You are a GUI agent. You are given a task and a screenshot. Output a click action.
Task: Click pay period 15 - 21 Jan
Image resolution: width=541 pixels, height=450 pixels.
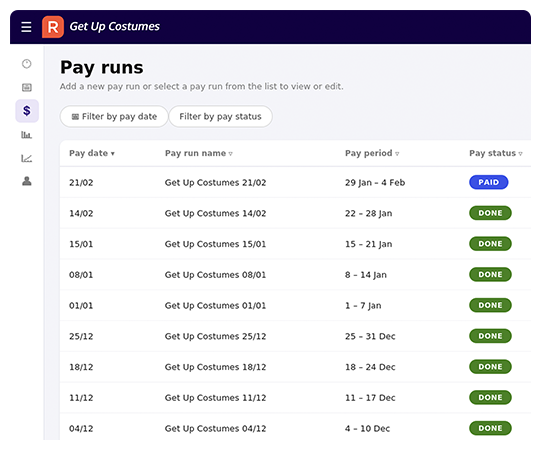point(368,244)
